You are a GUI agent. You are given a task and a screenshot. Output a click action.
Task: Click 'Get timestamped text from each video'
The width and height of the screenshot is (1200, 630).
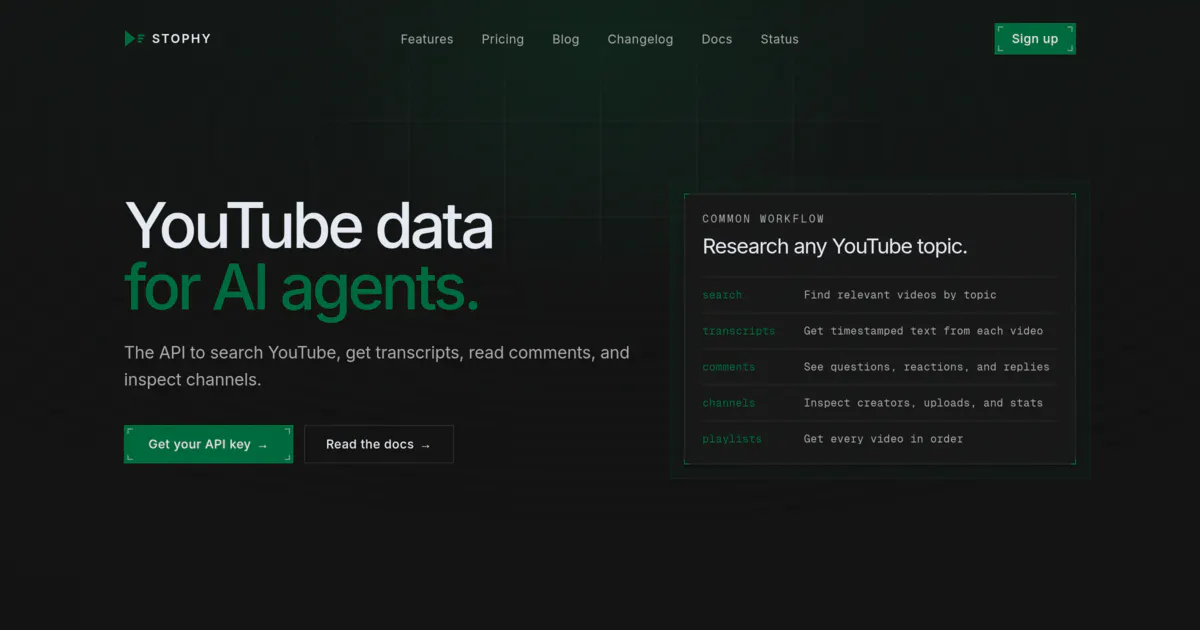[923, 331]
